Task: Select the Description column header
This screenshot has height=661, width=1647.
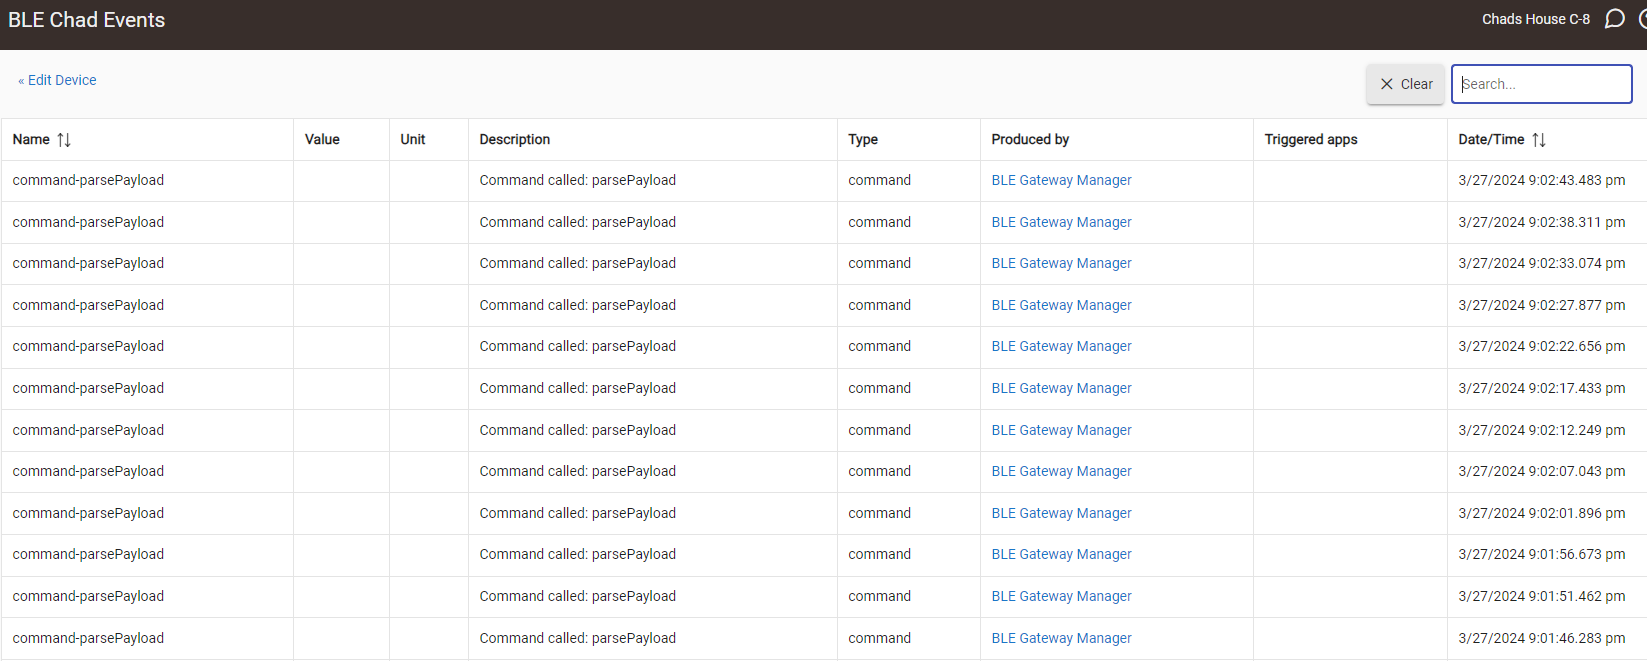Action: coord(515,140)
